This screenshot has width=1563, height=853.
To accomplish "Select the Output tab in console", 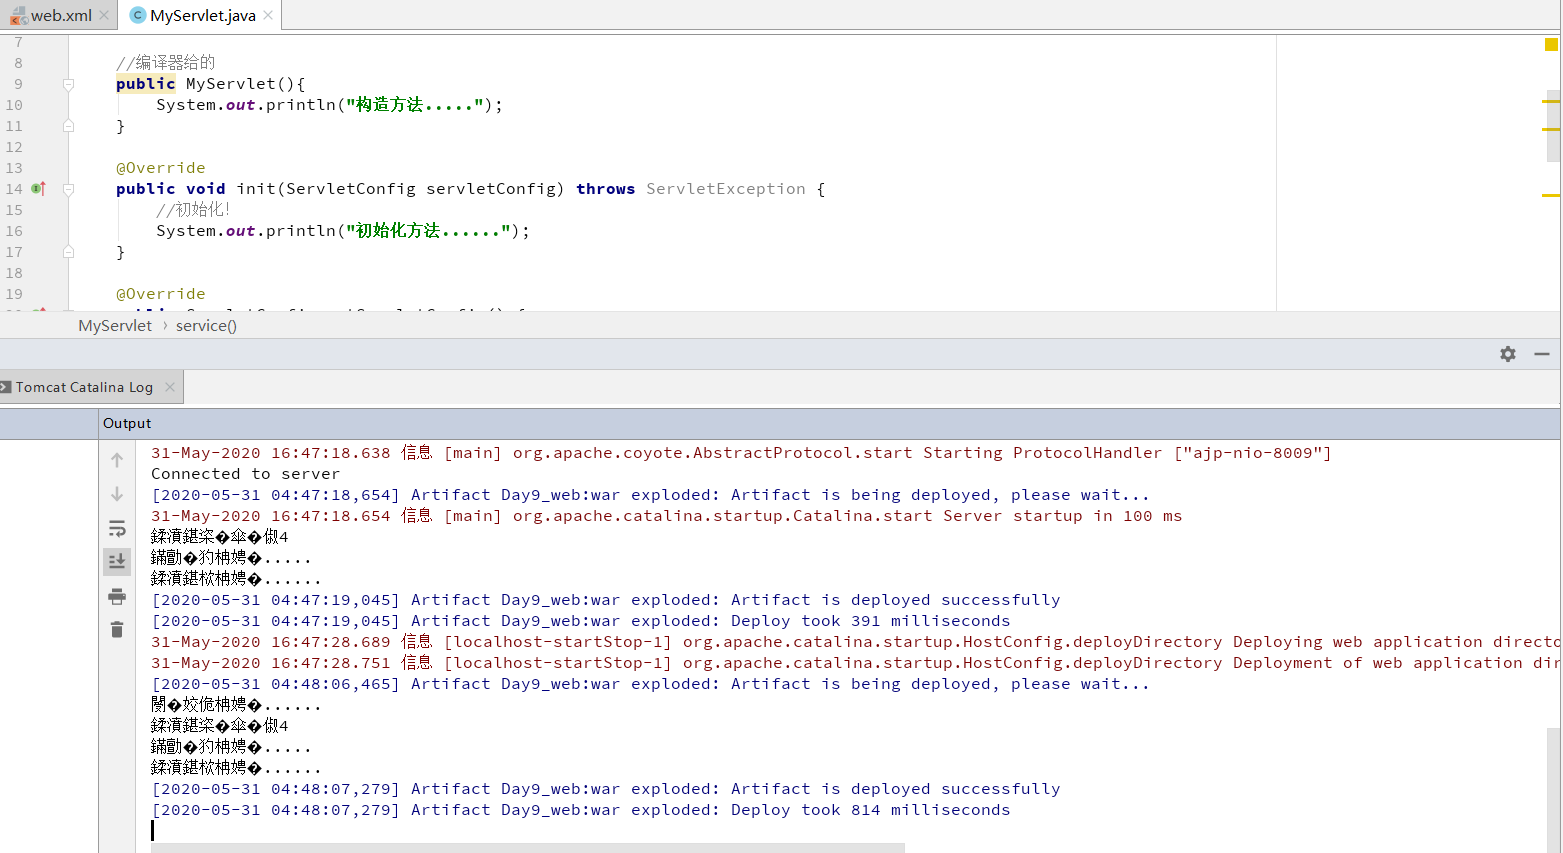I will [127, 423].
